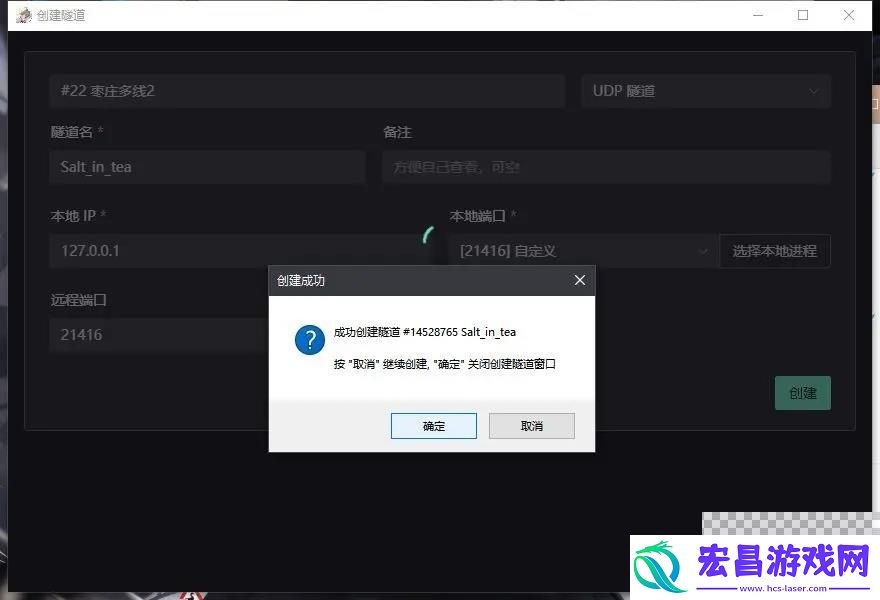Click the 按 "取消" 继续创建 instruction text

point(444,364)
